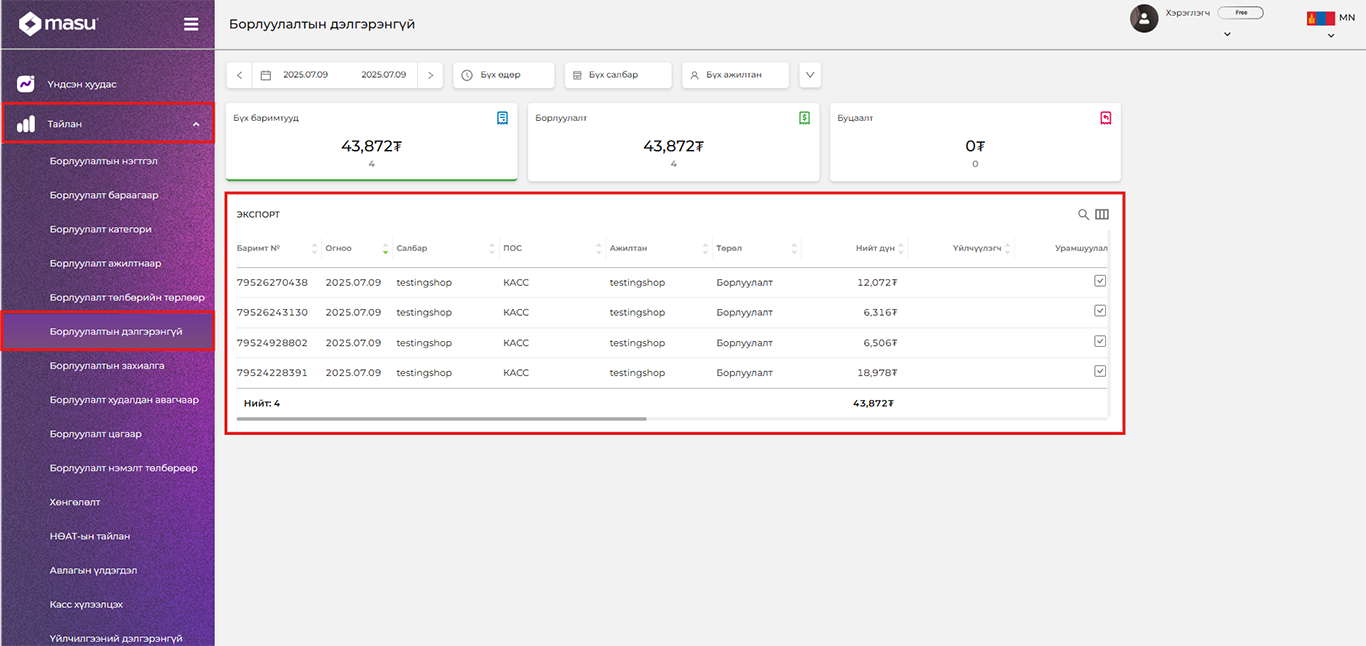
Task: Sort by Нийт дүн column header
Action: pos(874,248)
